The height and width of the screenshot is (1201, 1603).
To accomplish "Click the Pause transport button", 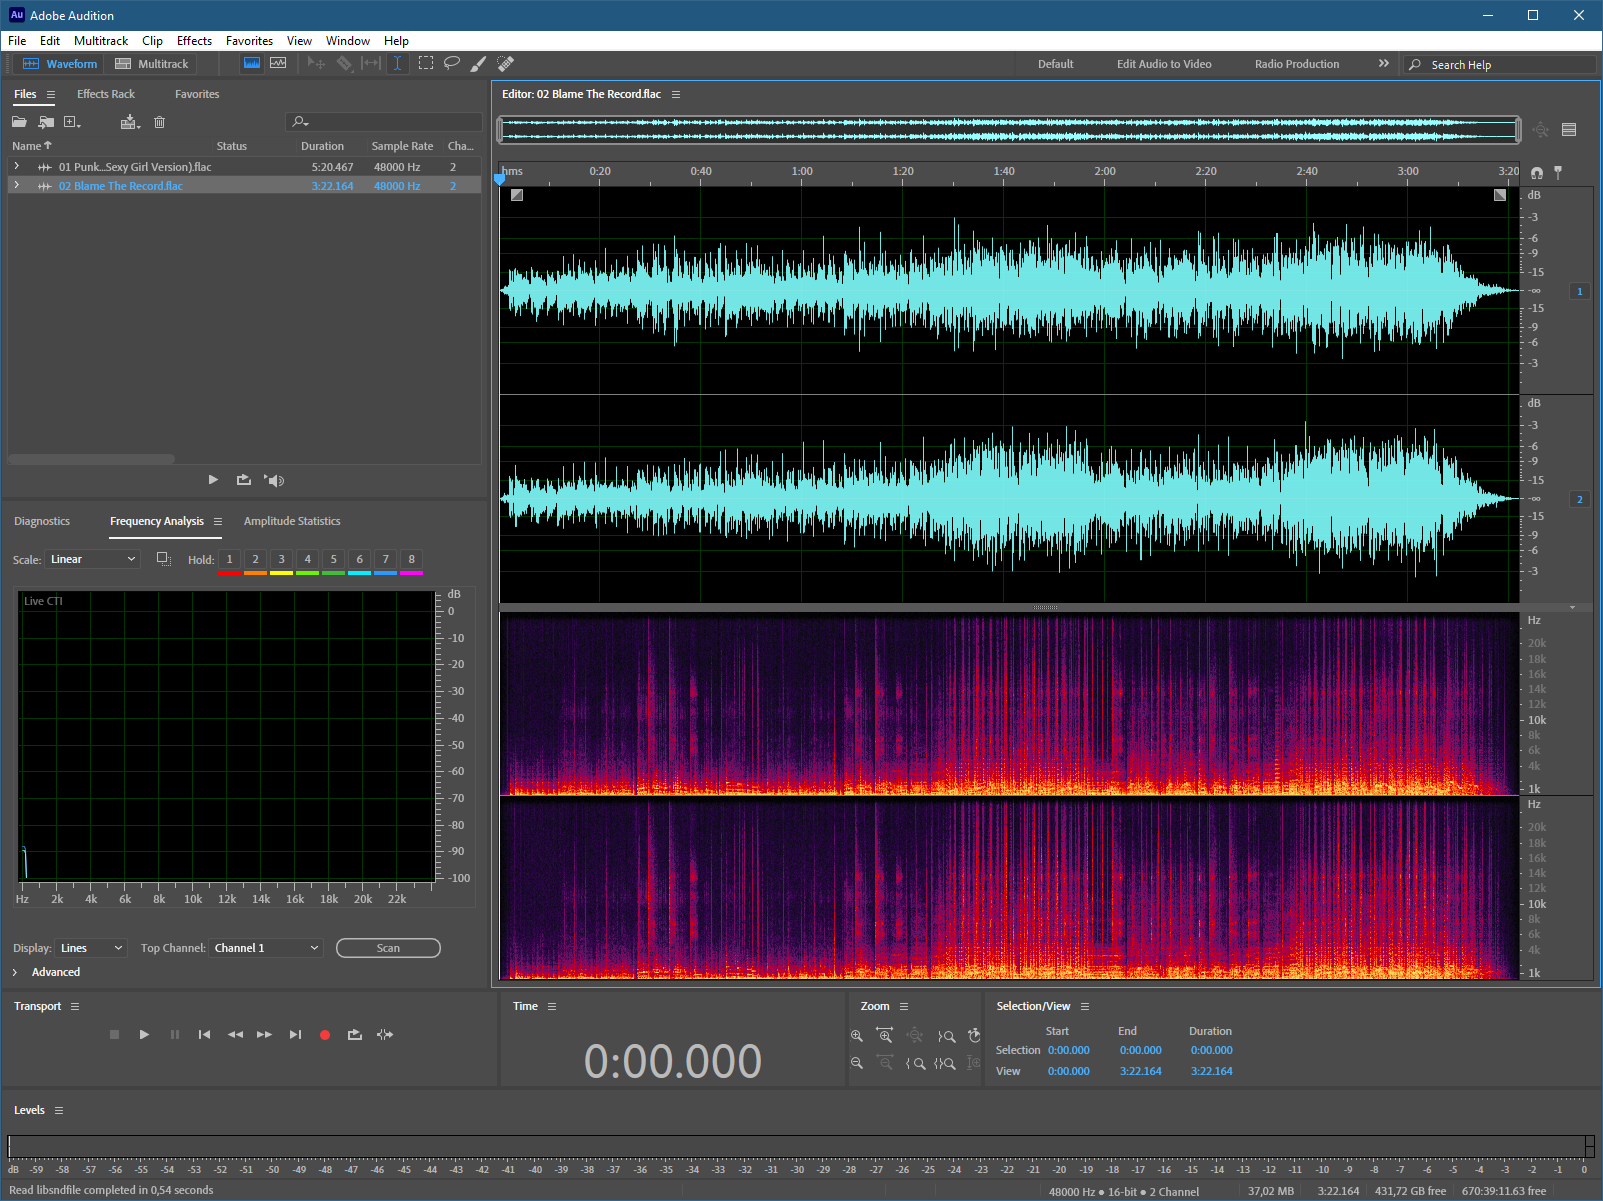I will click(x=175, y=1035).
